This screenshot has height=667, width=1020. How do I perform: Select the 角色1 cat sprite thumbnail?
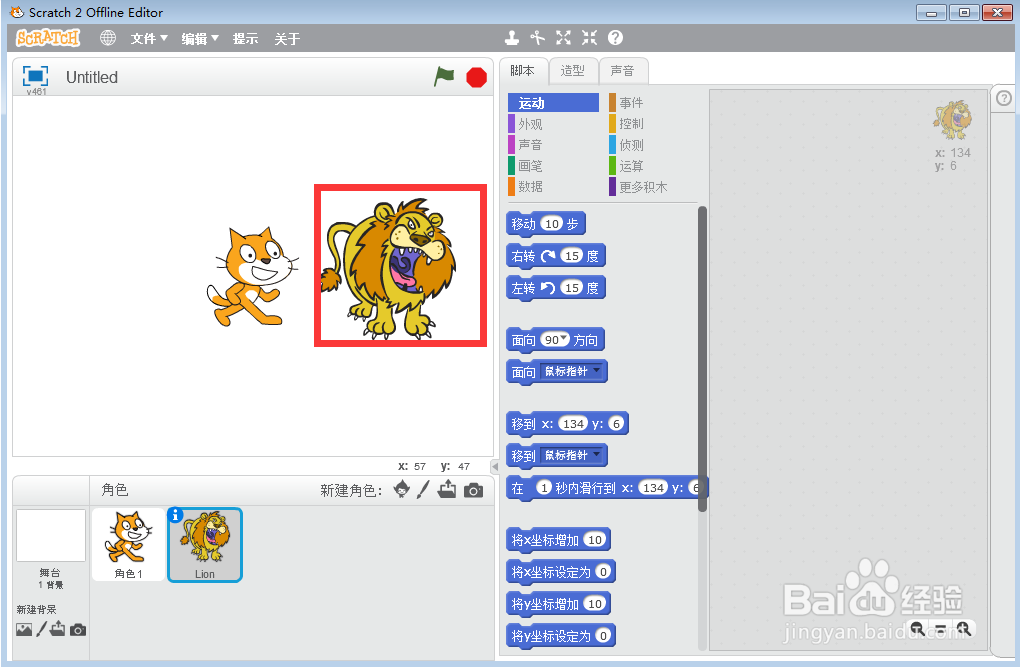click(x=128, y=544)
